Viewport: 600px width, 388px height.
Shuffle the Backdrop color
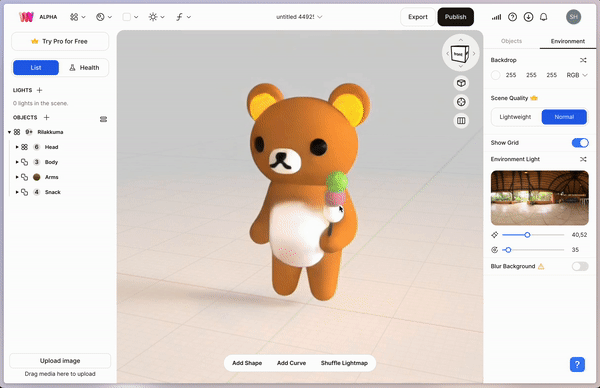click(x=583, y=60)
